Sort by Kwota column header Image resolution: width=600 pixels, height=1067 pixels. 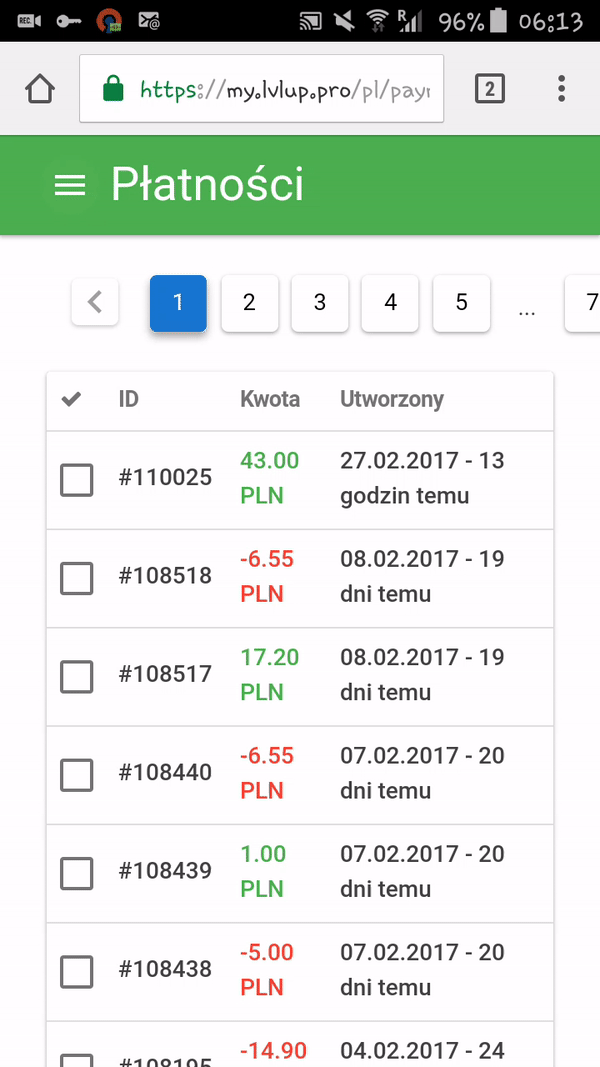click(x=270, y=399)
